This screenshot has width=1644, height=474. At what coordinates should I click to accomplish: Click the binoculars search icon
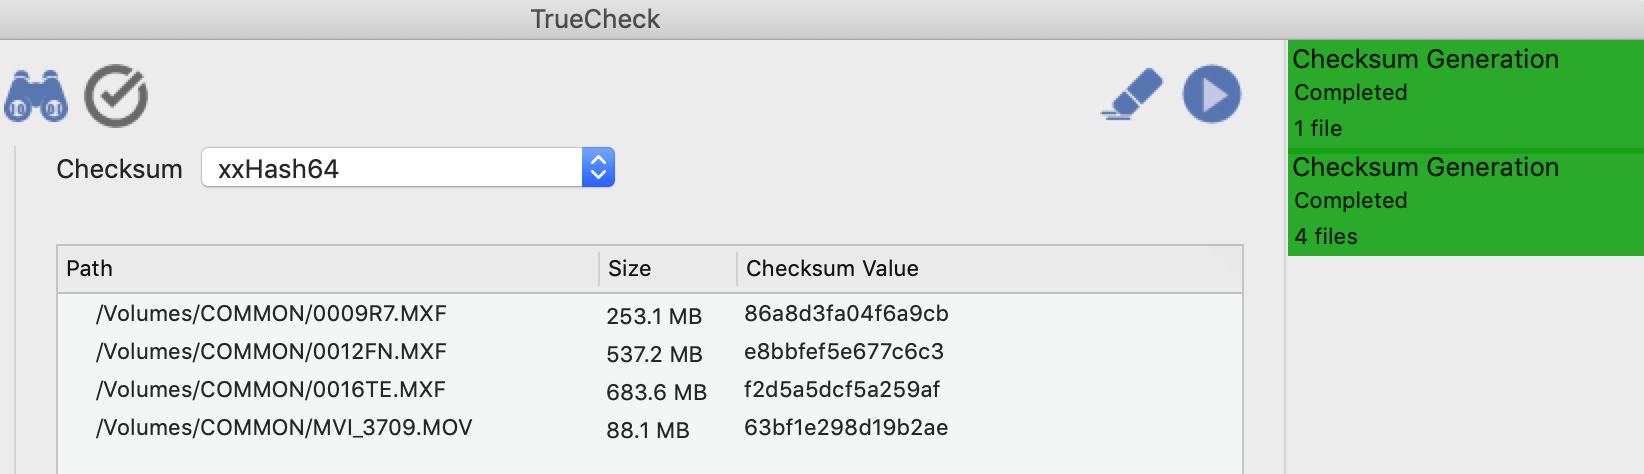click(36, 96)
